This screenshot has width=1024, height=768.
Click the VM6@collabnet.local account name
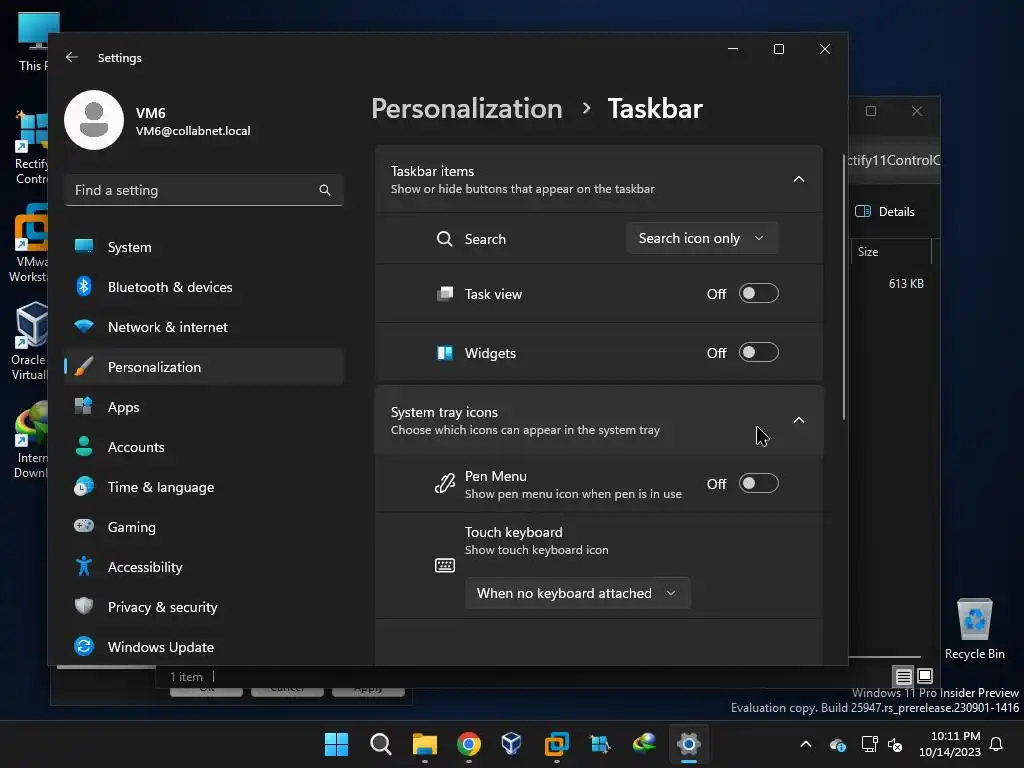click(193, 131)
